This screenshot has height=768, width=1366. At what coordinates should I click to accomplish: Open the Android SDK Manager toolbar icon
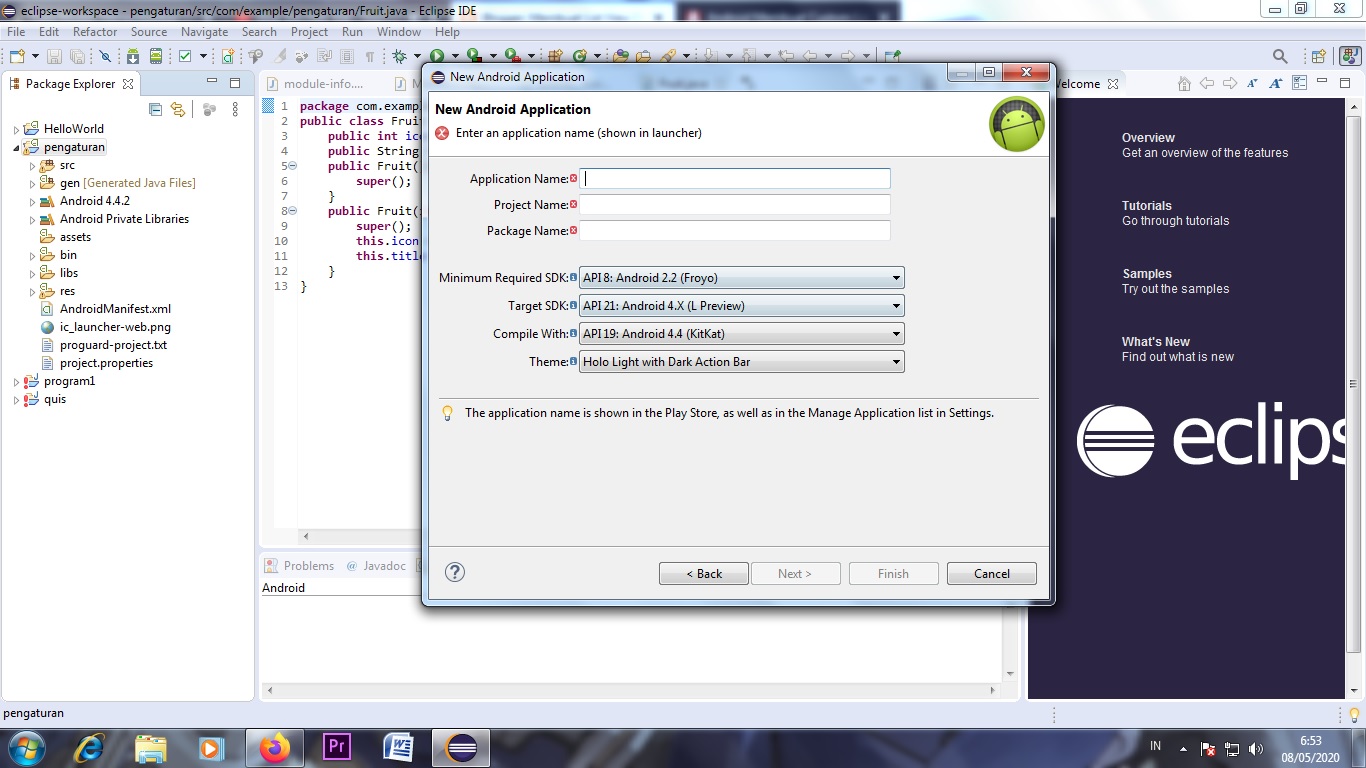point(132,56)
